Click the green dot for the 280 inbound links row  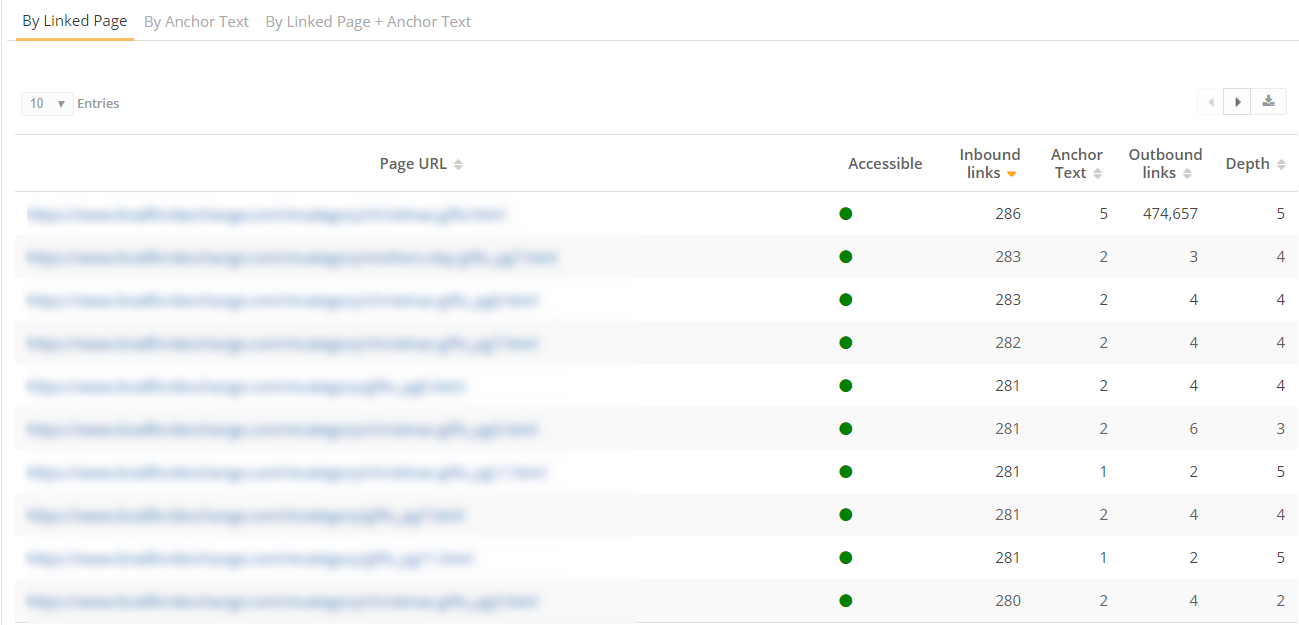[846, 601]
